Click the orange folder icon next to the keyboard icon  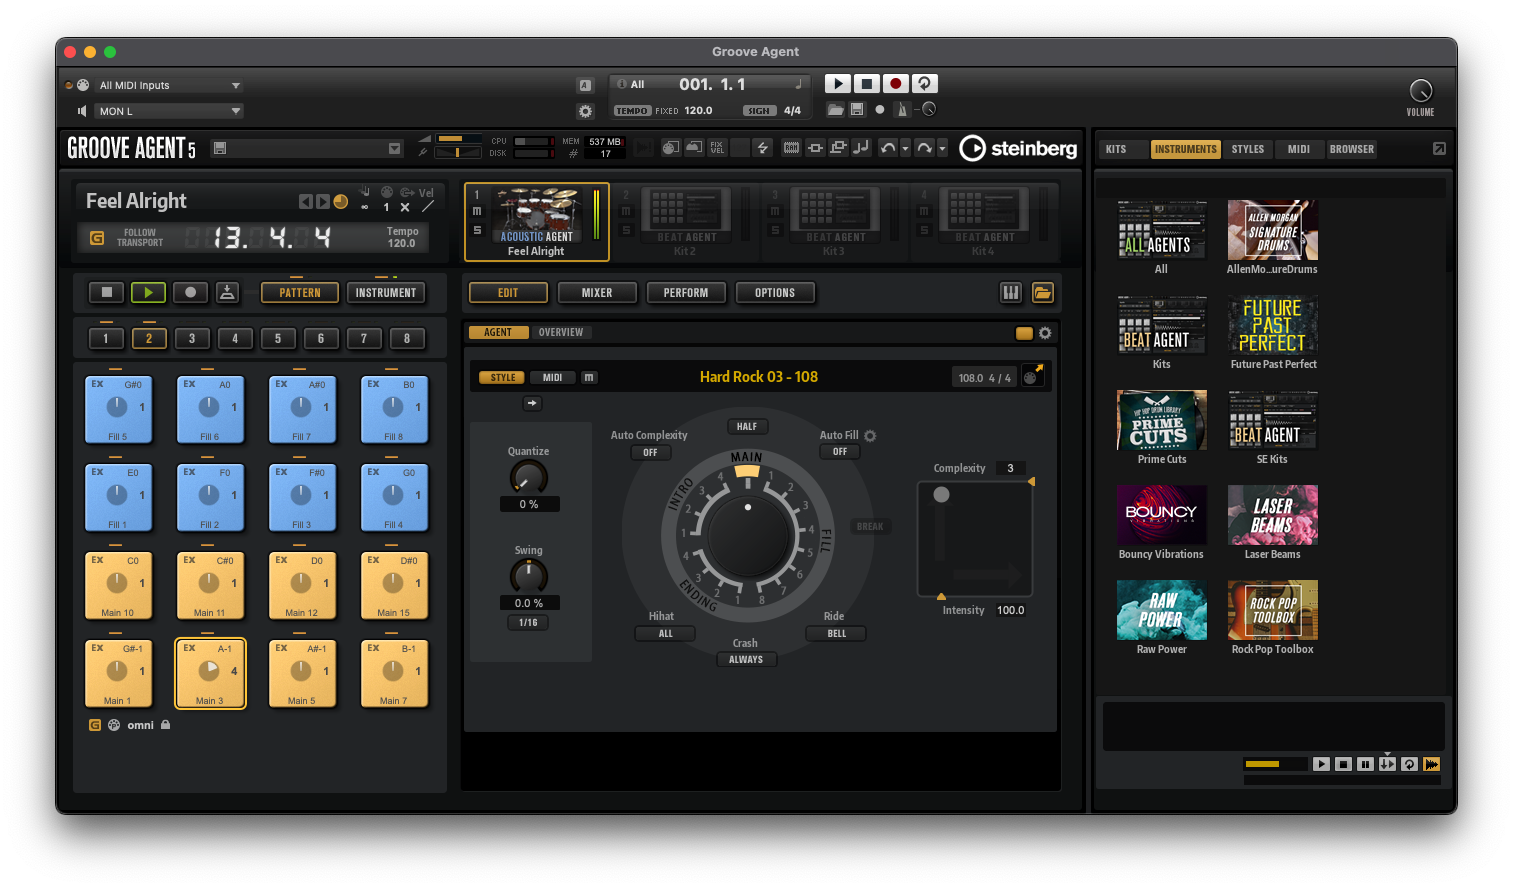(1043, 292)
